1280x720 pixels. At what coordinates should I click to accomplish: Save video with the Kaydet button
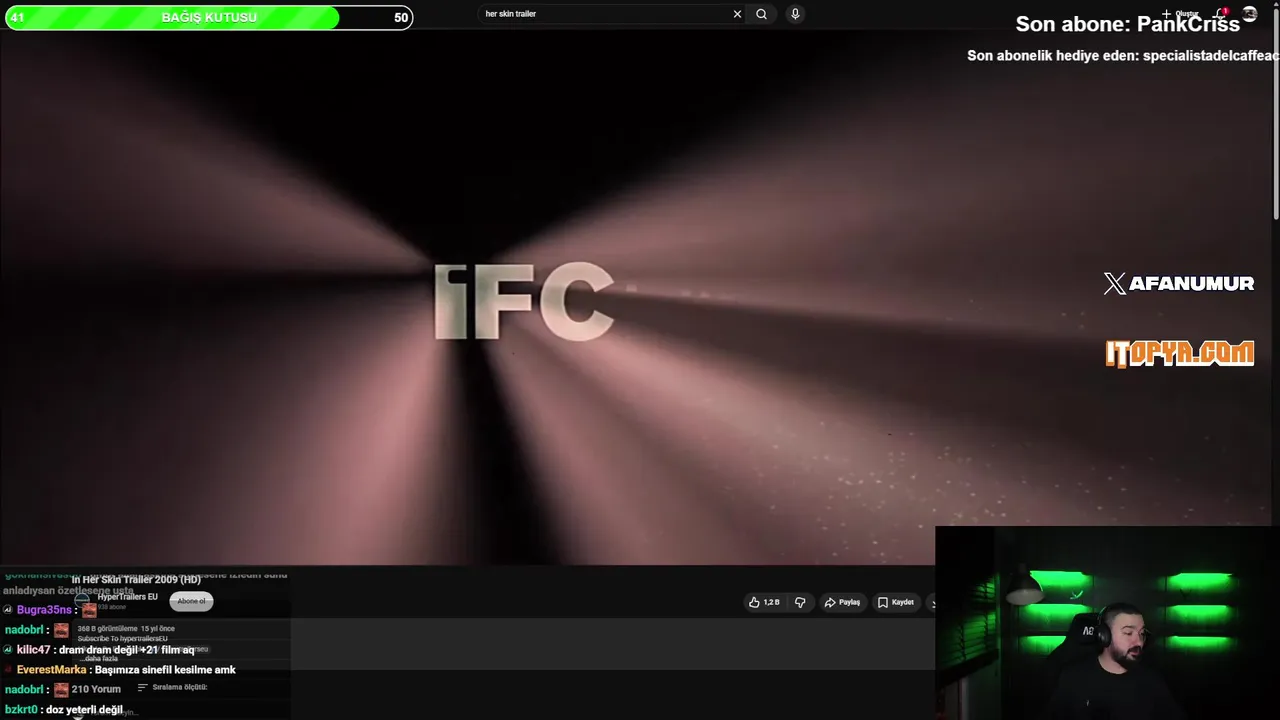[x=896, y=602]
